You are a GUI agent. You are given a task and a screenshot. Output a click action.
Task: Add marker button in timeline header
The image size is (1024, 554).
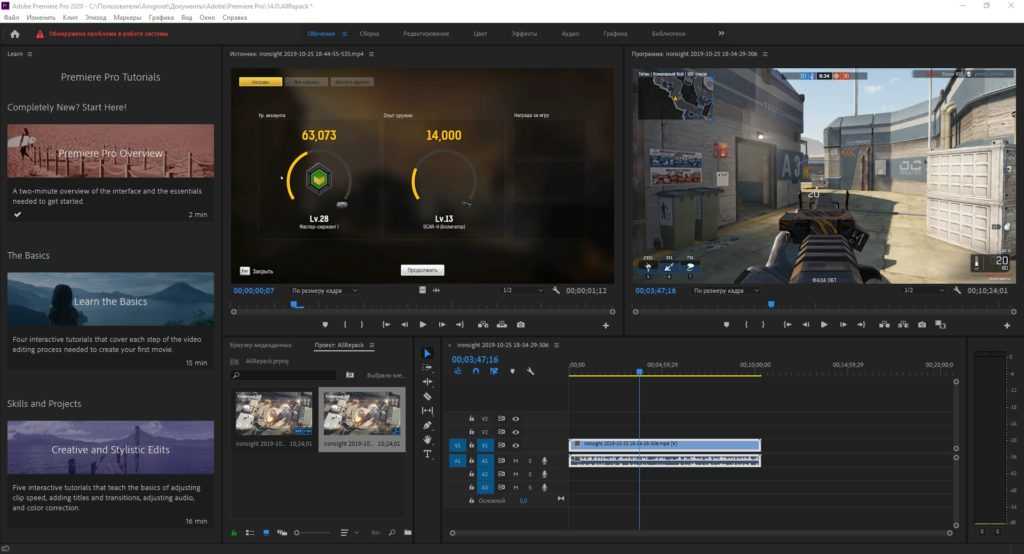coord(512,371)
